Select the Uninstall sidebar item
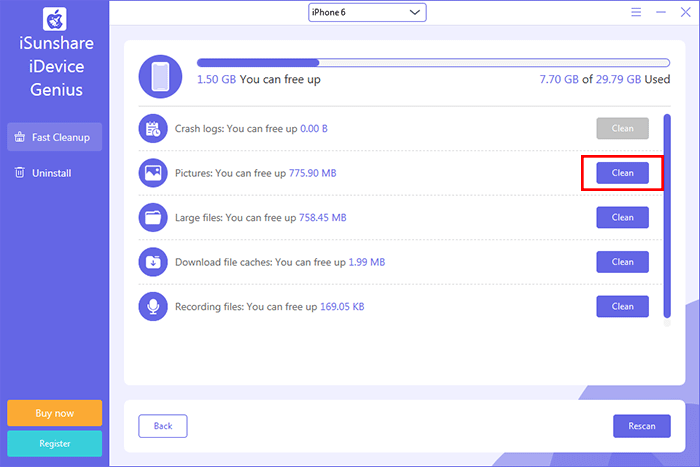The width and height of the screenshot is (700, 467). coord(54,173)
